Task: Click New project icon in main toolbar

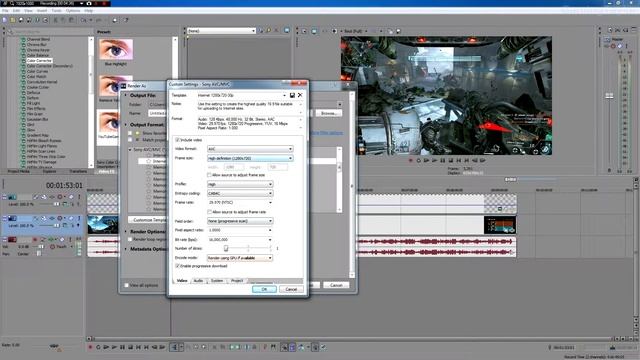Action: 5,20
